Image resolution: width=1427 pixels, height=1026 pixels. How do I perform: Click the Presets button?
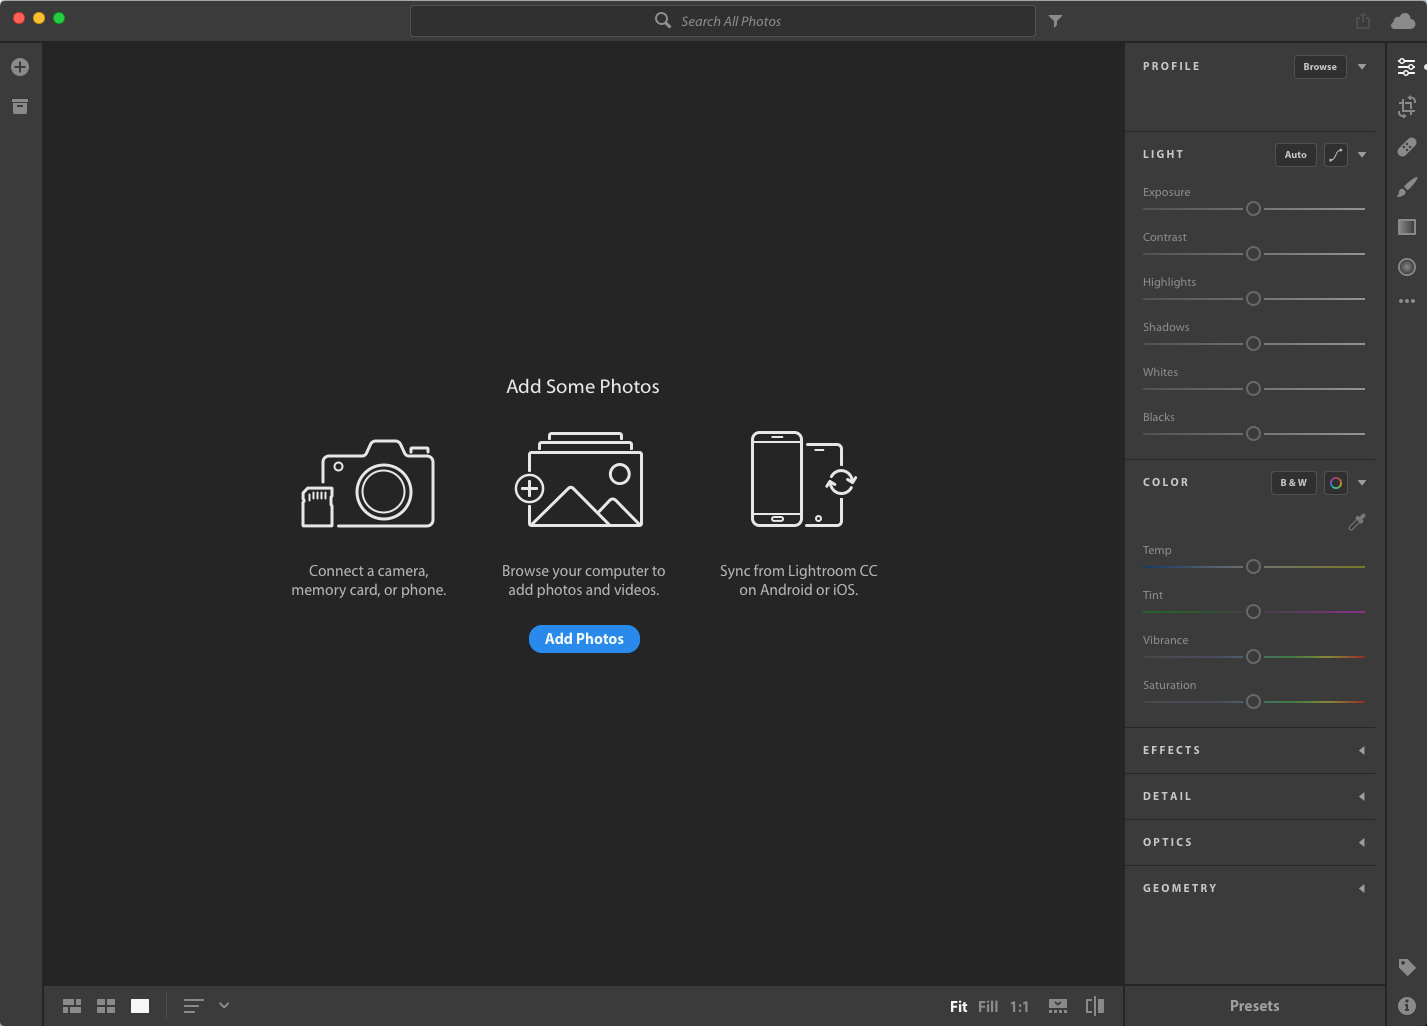(x=1254, y=1006)
